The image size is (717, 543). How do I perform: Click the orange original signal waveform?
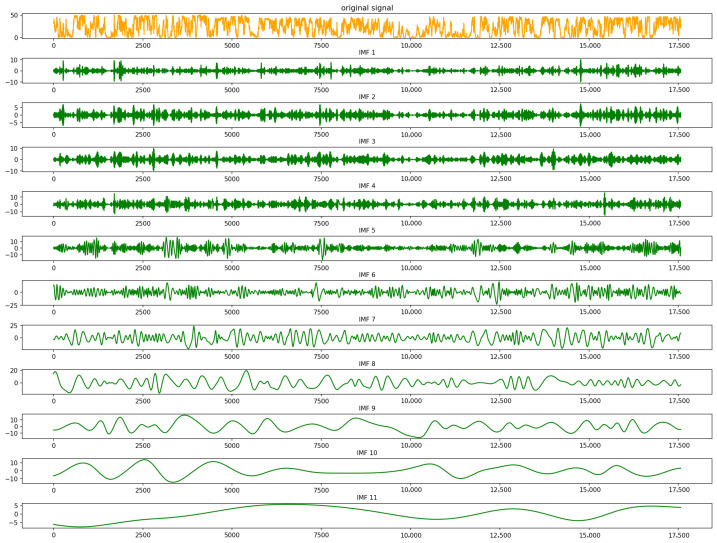pos(367,26)
